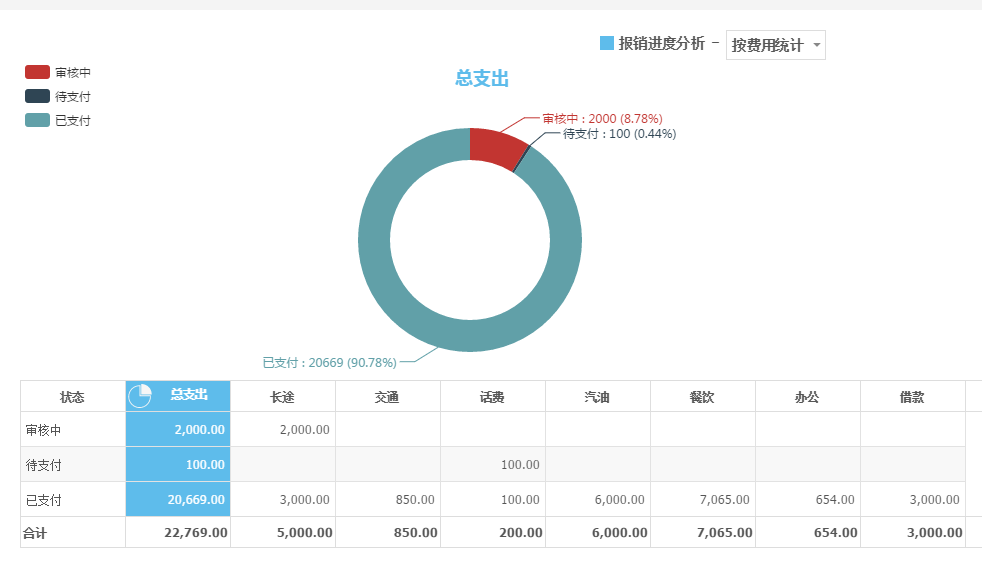Toggle the 审核中 legend series
The image size is (982, 562).
pos(58,73)
